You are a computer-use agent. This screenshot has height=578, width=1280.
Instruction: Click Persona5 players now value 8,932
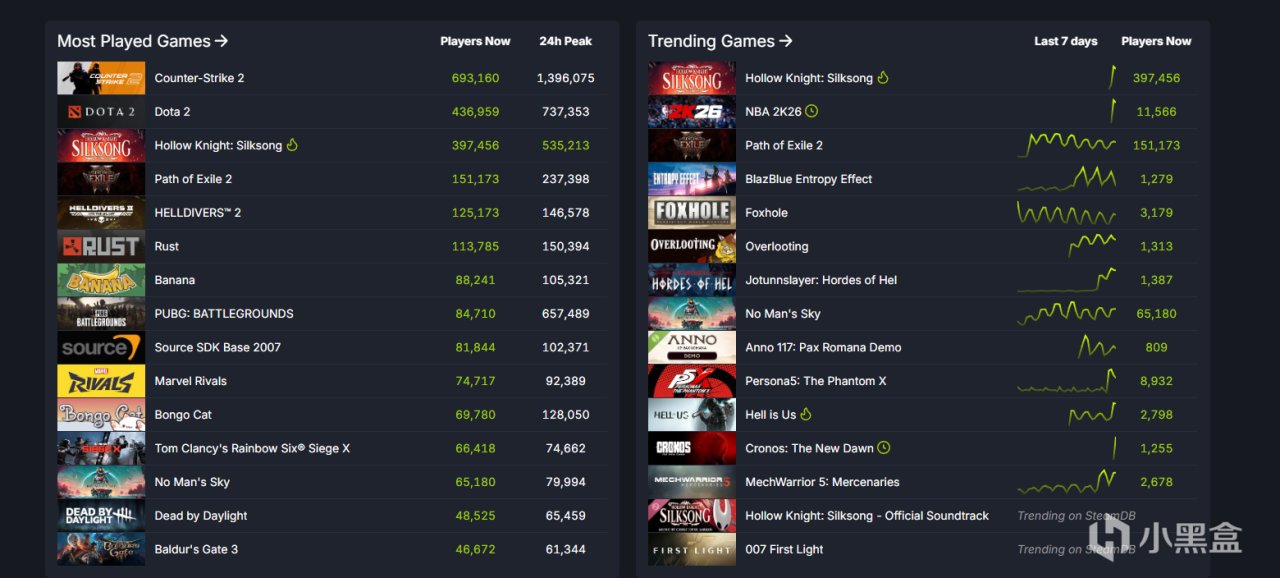(x=1156, y=381)
